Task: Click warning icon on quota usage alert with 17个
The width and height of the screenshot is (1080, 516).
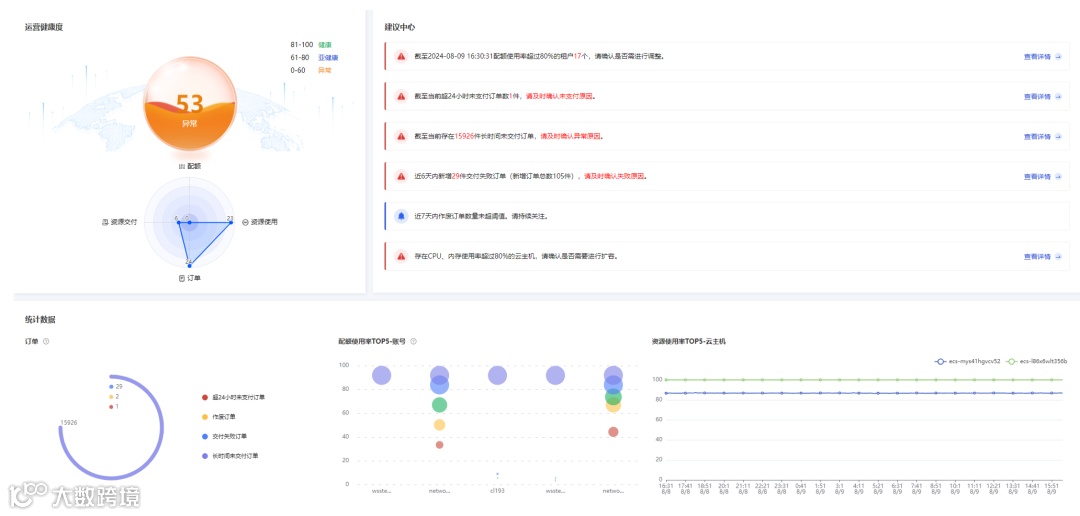Action: click(401, 56)
